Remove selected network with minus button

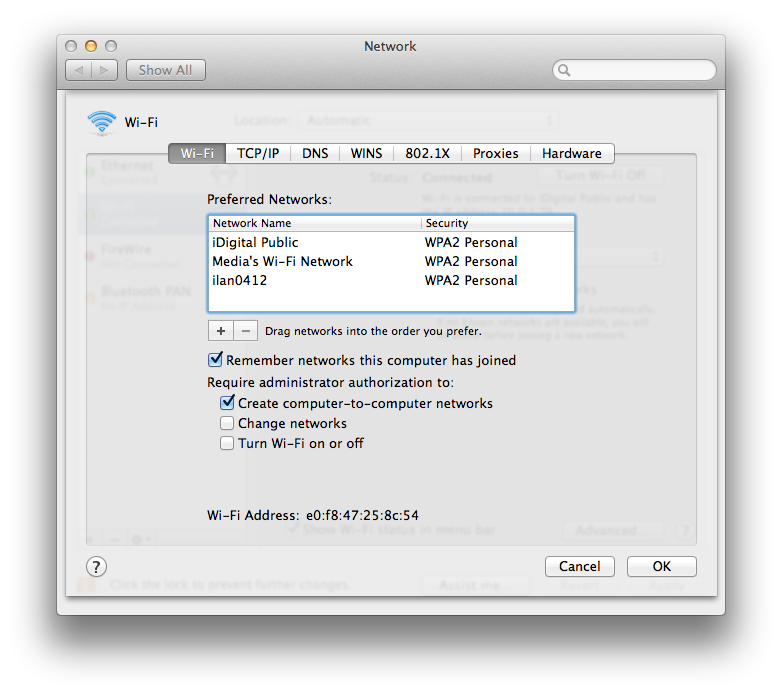click(245, 331)
